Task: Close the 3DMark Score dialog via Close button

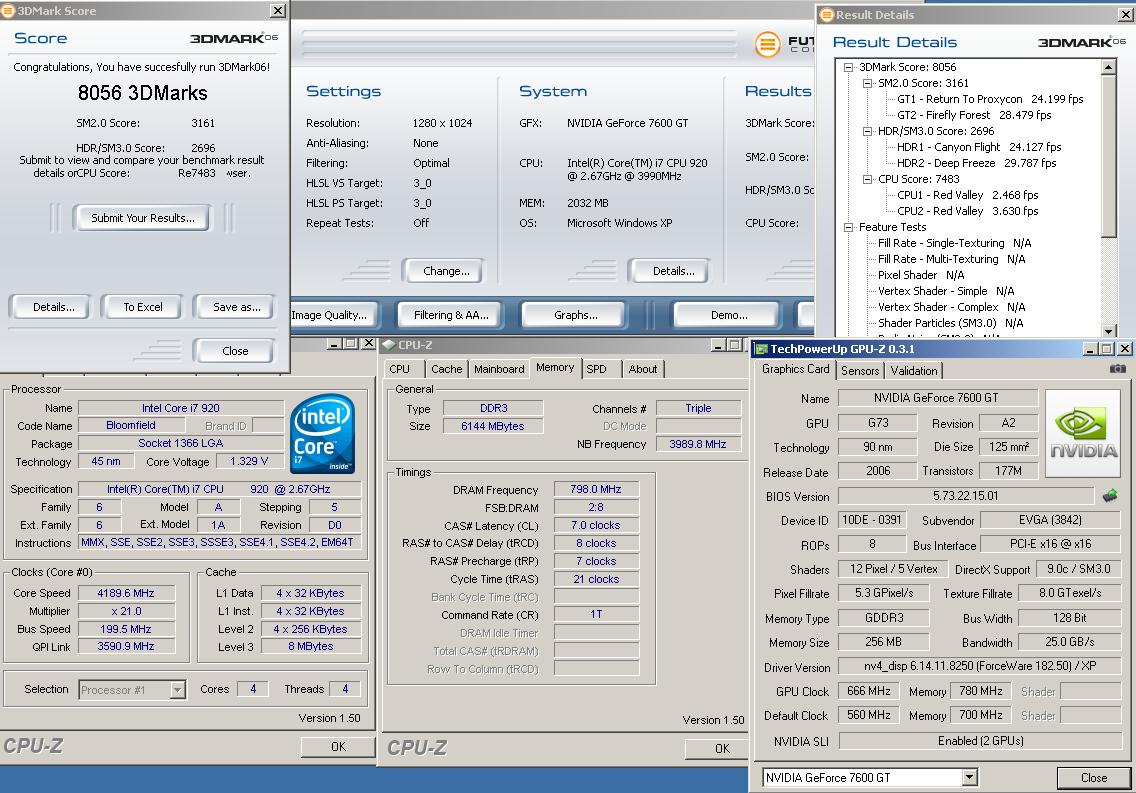Action: click(x=235, y=351)
